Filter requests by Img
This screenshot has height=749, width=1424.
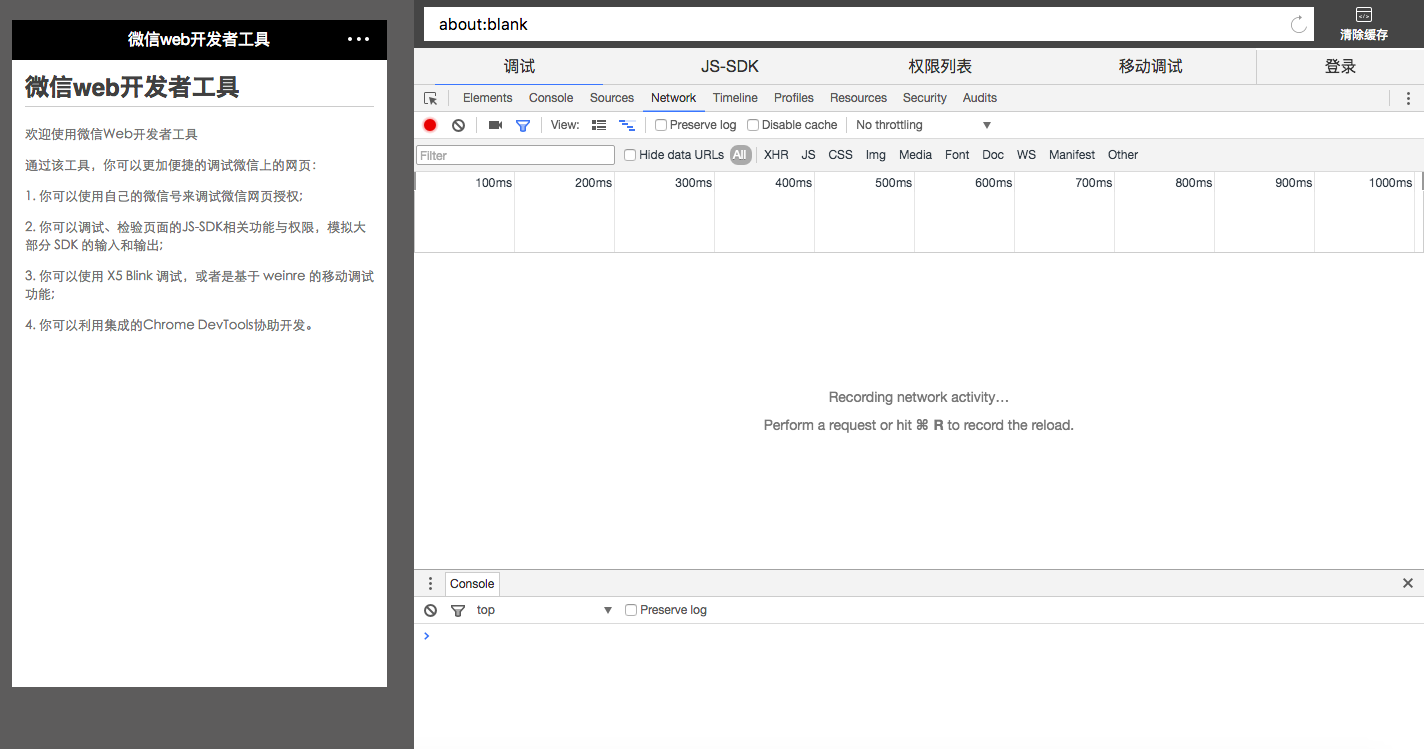pos(876,155)
